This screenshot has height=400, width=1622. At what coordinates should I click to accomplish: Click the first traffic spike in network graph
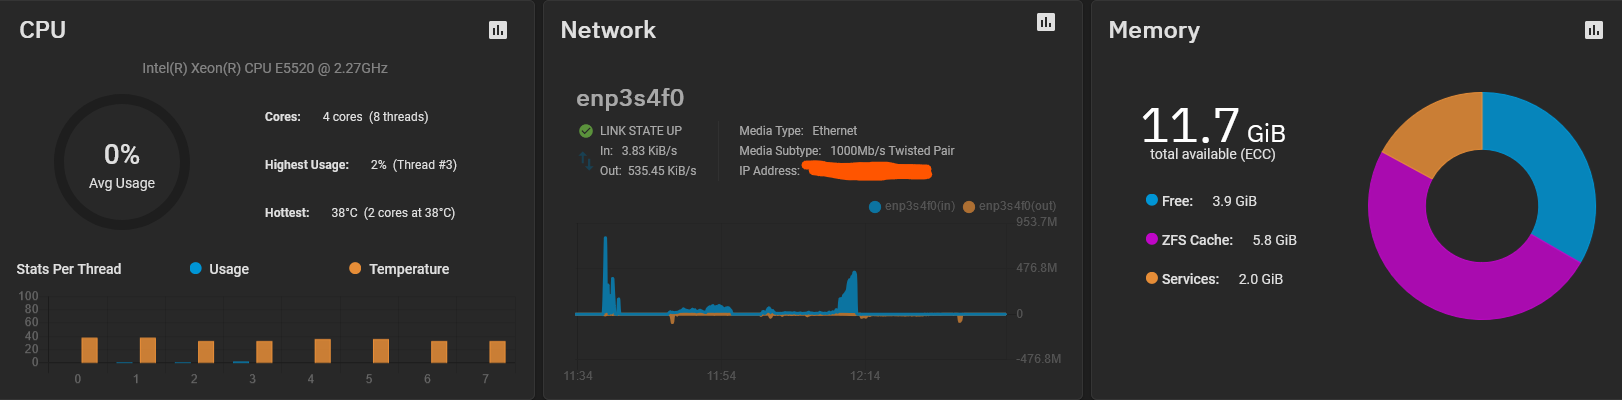point(605,275)
